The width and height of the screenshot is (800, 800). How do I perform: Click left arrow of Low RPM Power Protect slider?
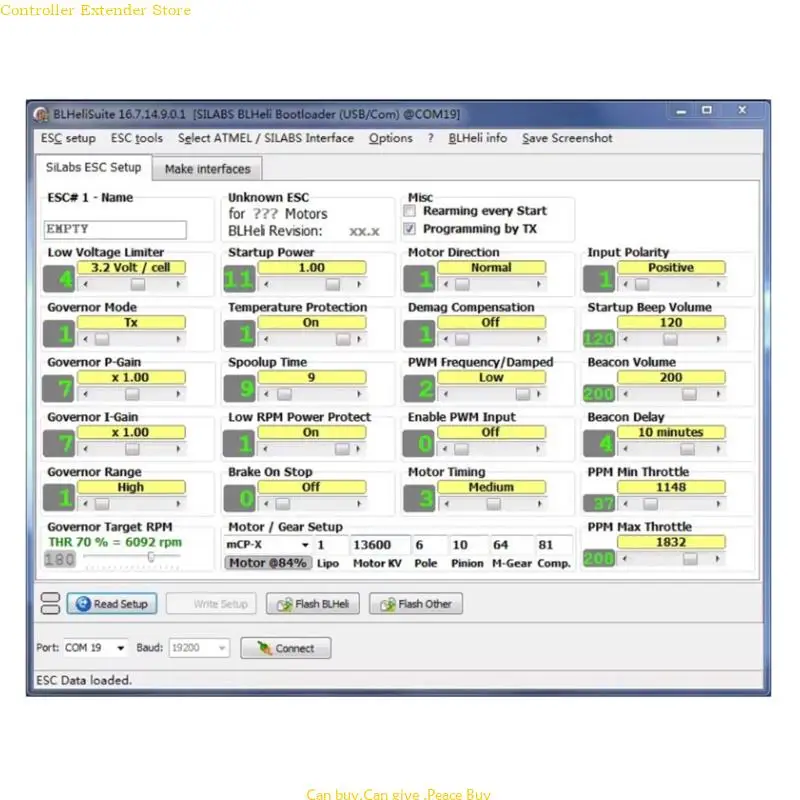[266, 449]
